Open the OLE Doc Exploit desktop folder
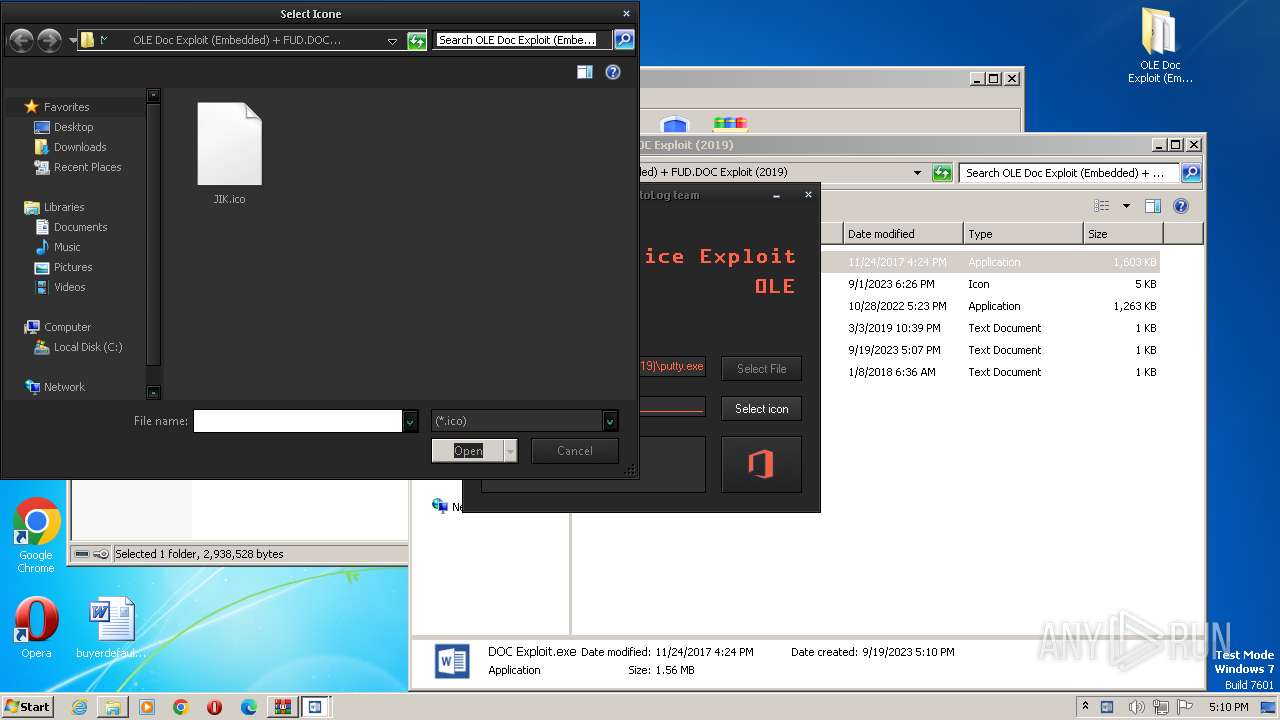Image resolution: width=1280 pixels, height=720 pixels. click(x=1160, y=46)
